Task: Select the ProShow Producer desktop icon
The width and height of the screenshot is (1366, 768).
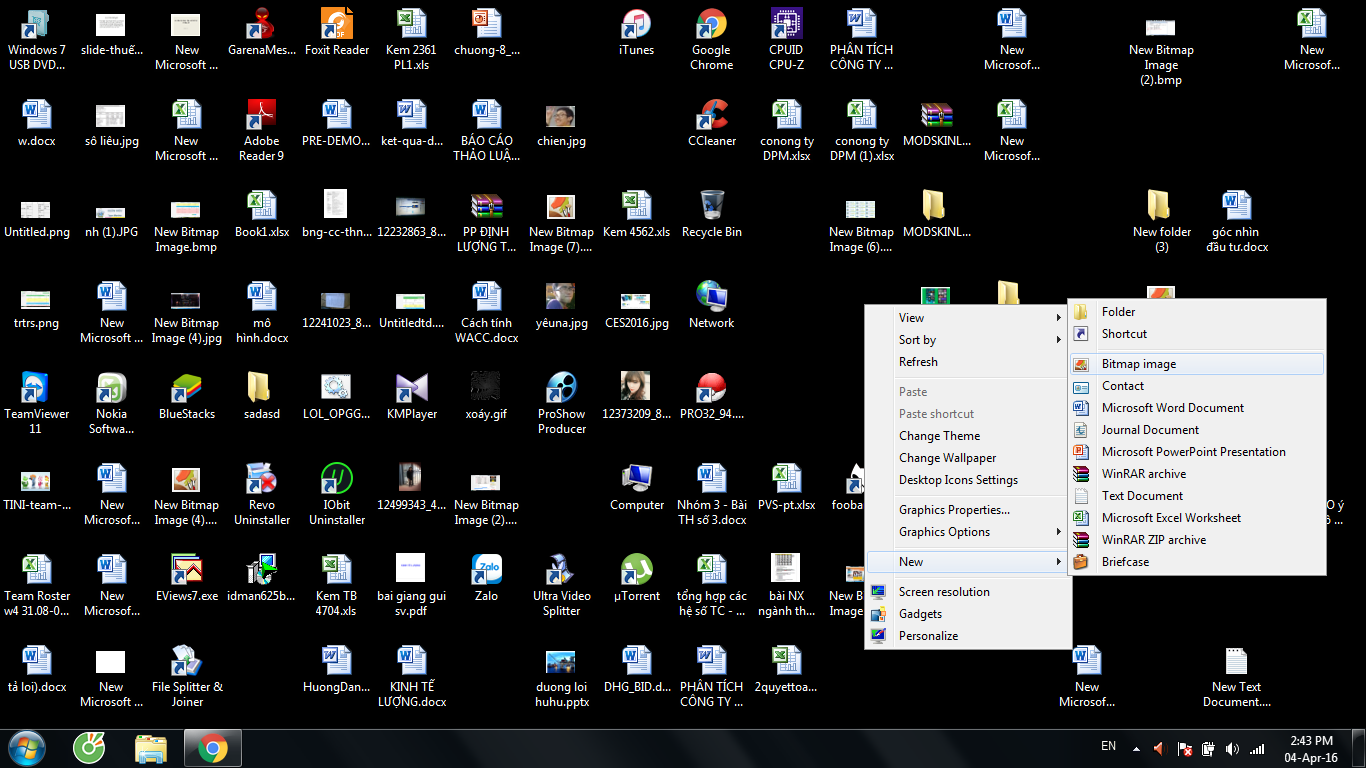Action: (562, 404)
